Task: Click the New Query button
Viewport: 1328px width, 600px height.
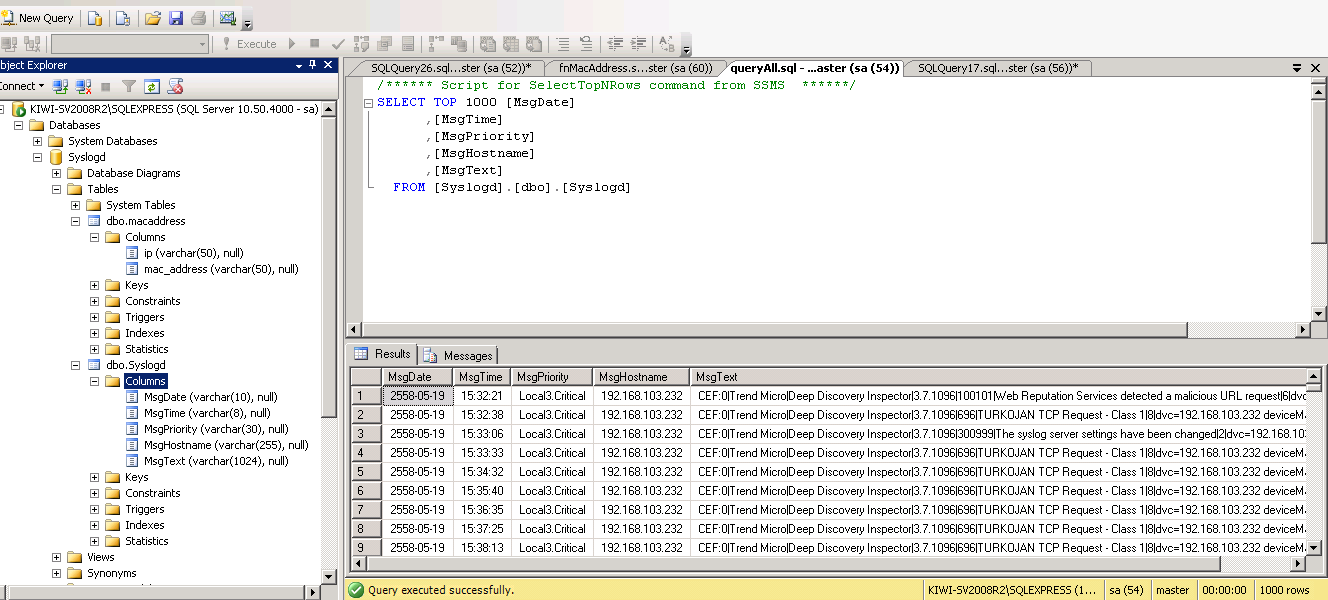Action: click(x=38, y=18)
